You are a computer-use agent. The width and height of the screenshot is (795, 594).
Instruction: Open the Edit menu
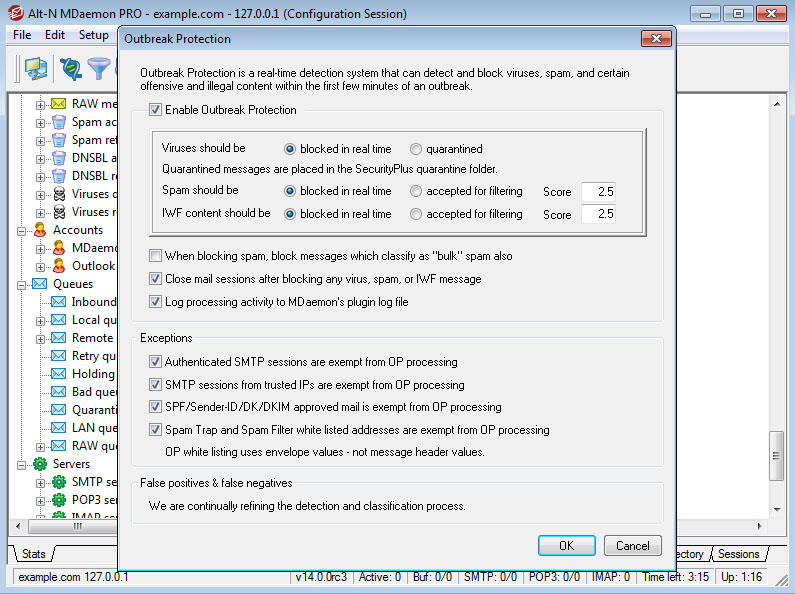(x=55, y=35)
